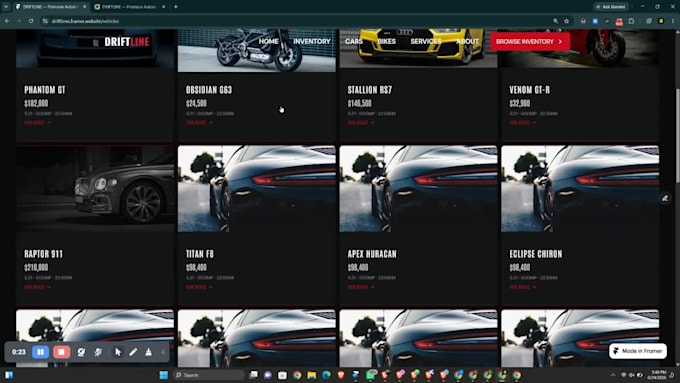This screenshot has height=383, width=680.
Task: Select the pen annotation tool in recorder
Action: [x=133, y=352]
